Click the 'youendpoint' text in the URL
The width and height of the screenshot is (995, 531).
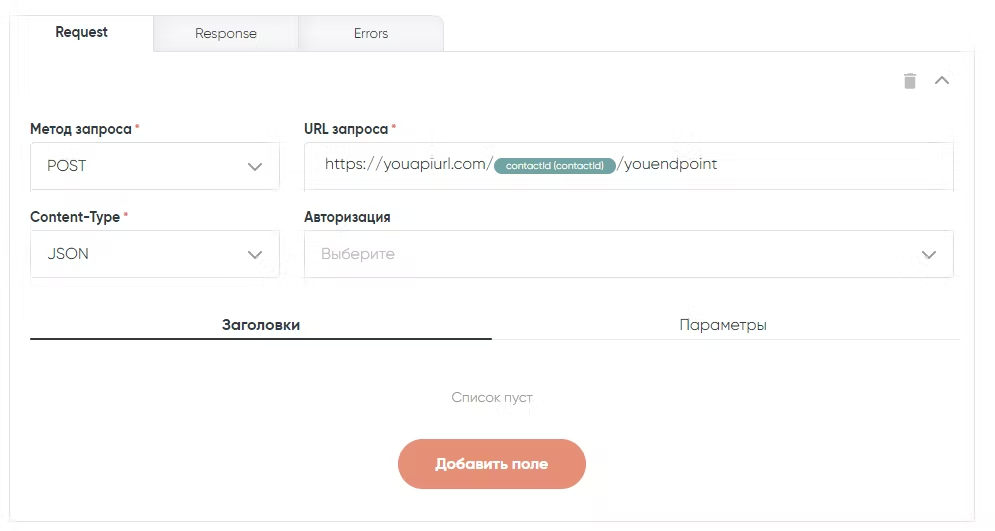(x=670, y=165)
